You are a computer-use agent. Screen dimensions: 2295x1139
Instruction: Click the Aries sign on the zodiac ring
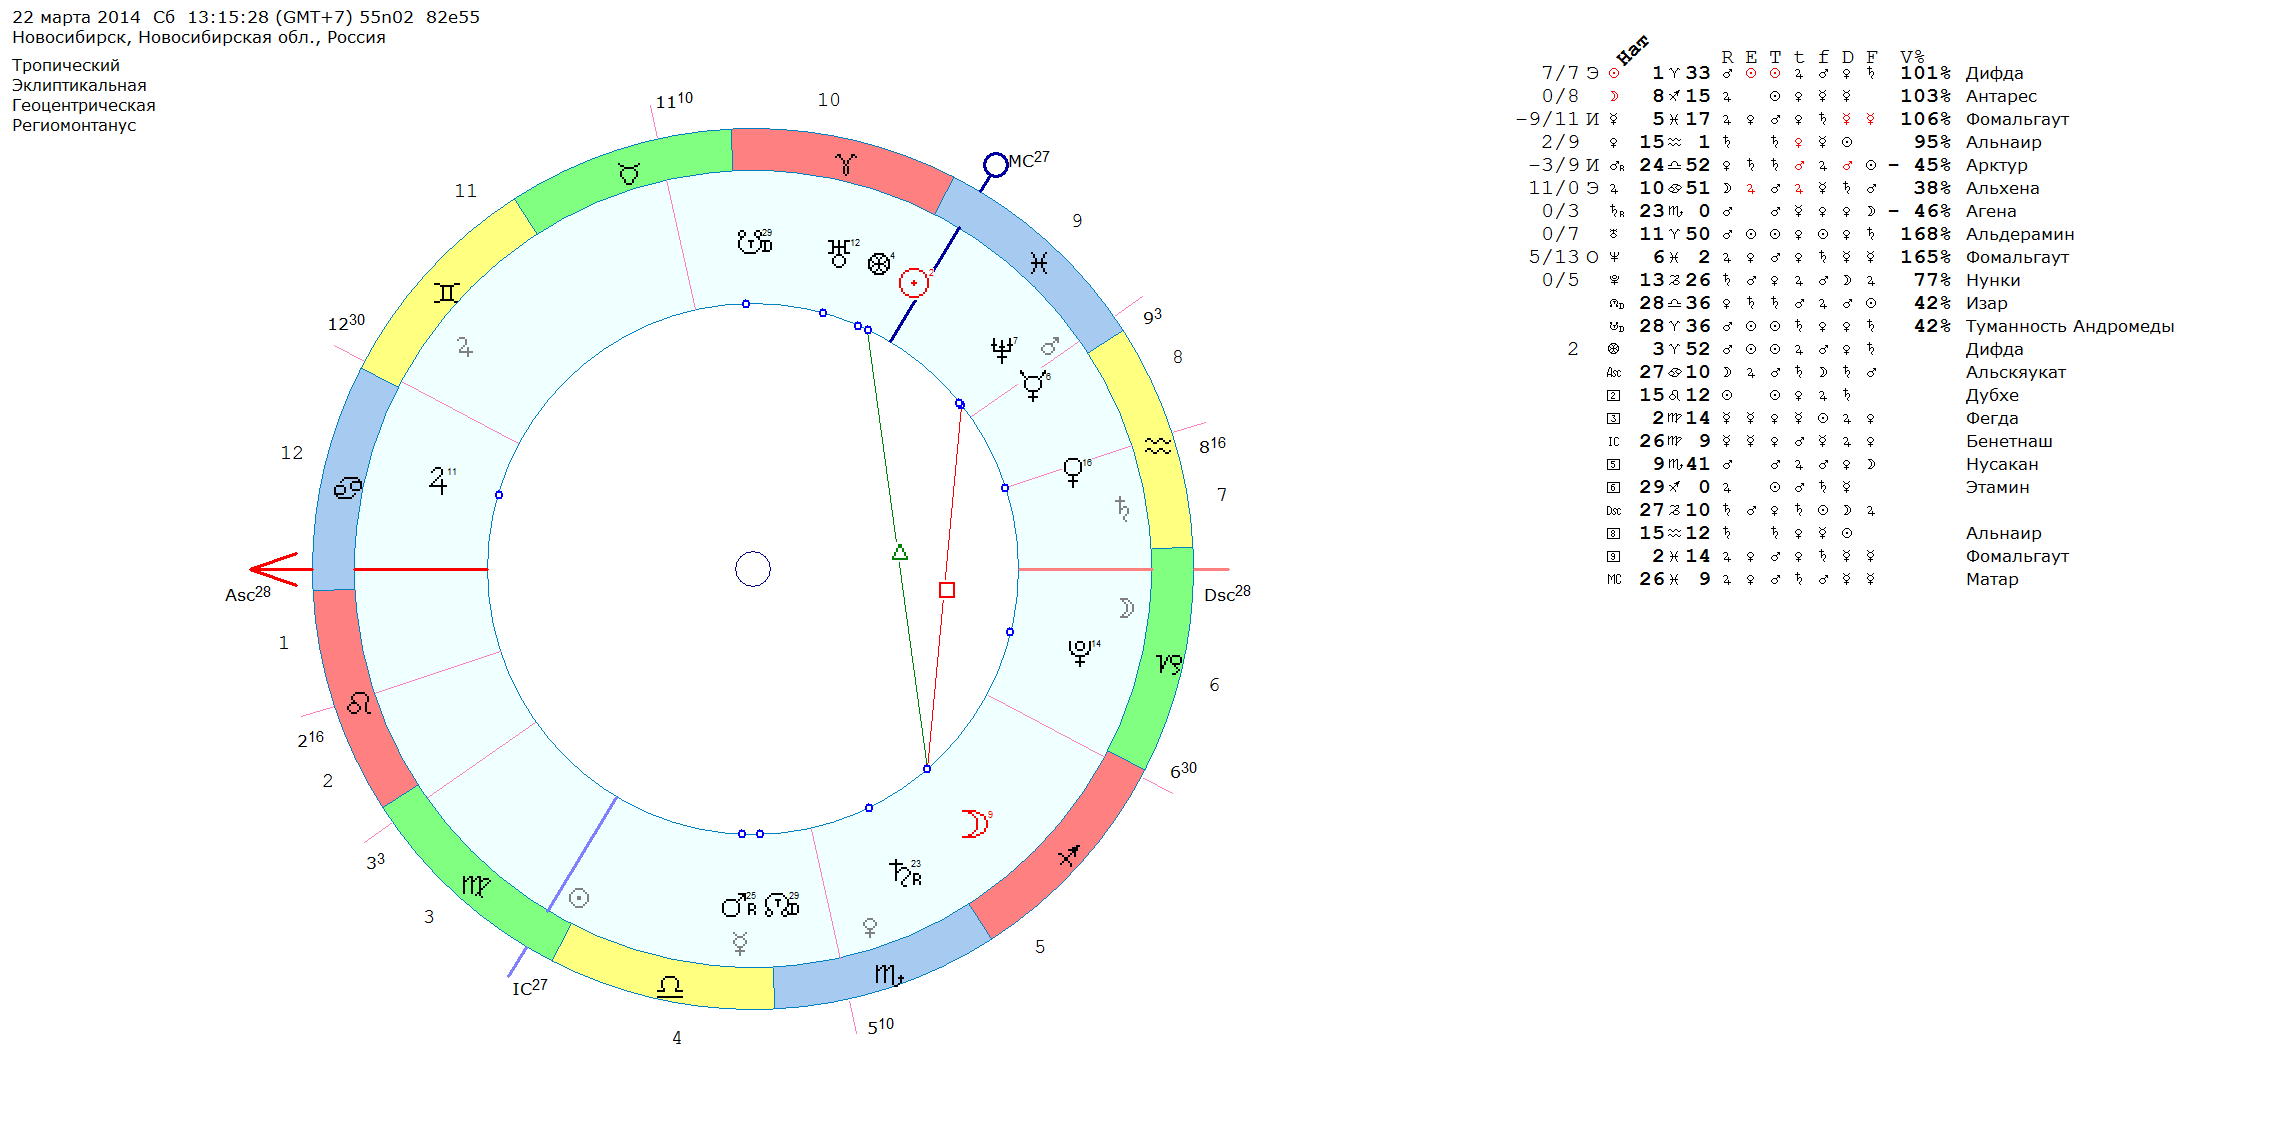point(846,164)
